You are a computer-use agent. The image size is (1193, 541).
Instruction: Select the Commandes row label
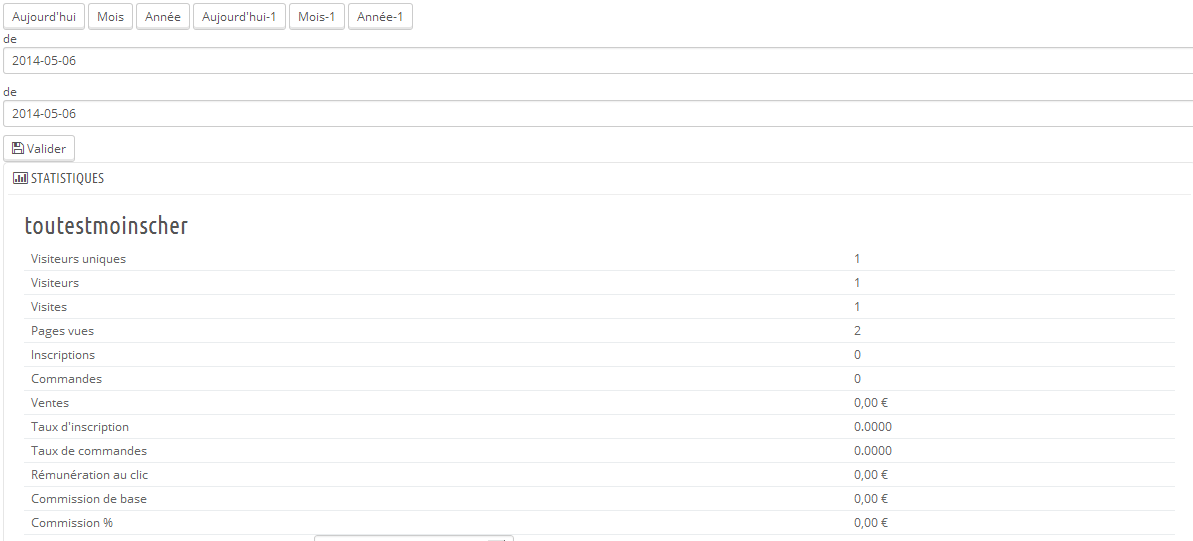tap(66, 379)
